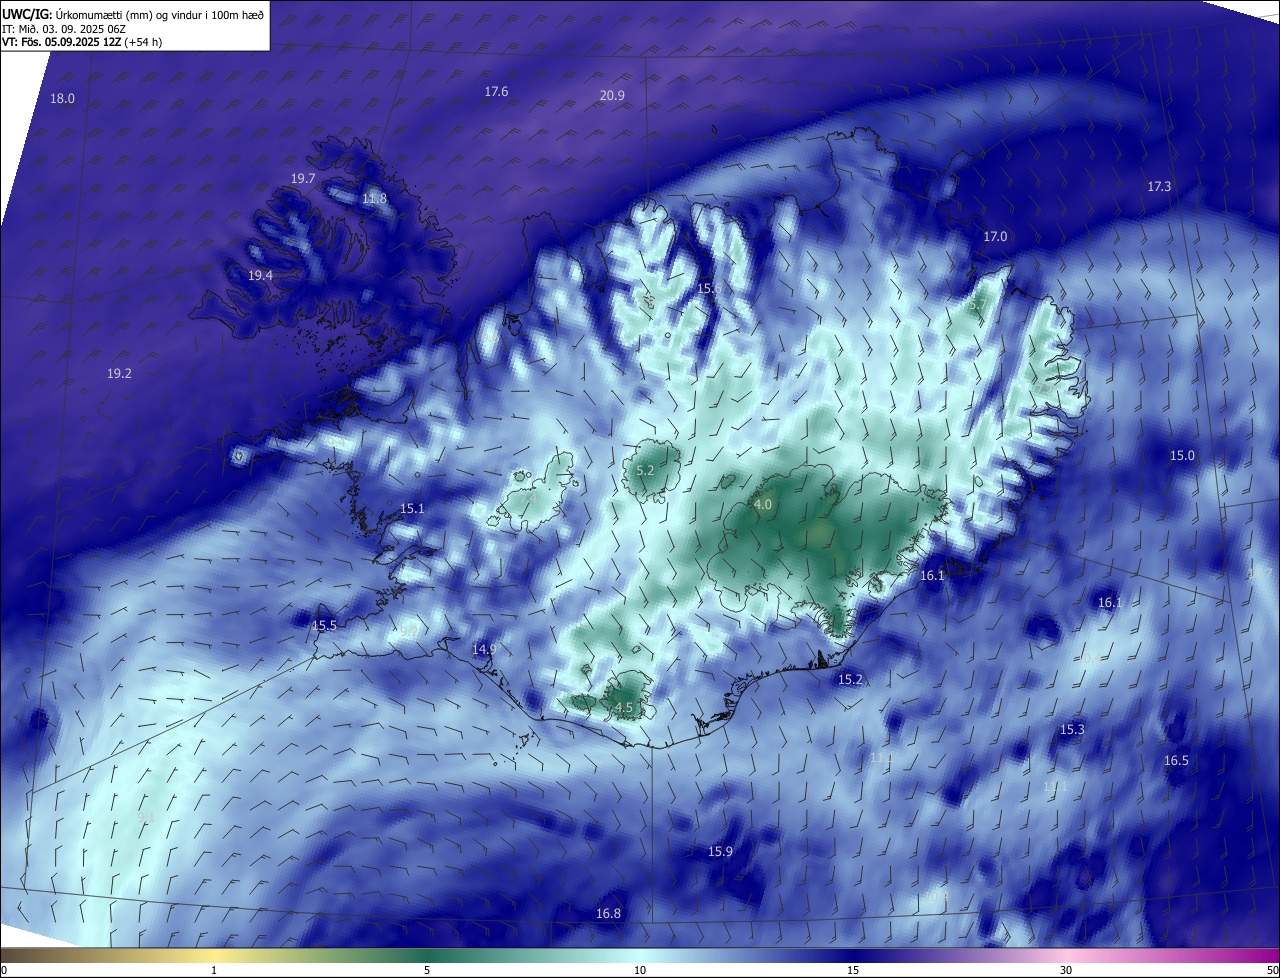Click the 17.0 value label
This screenshot has width=1280, height=978.
(995, 236)
